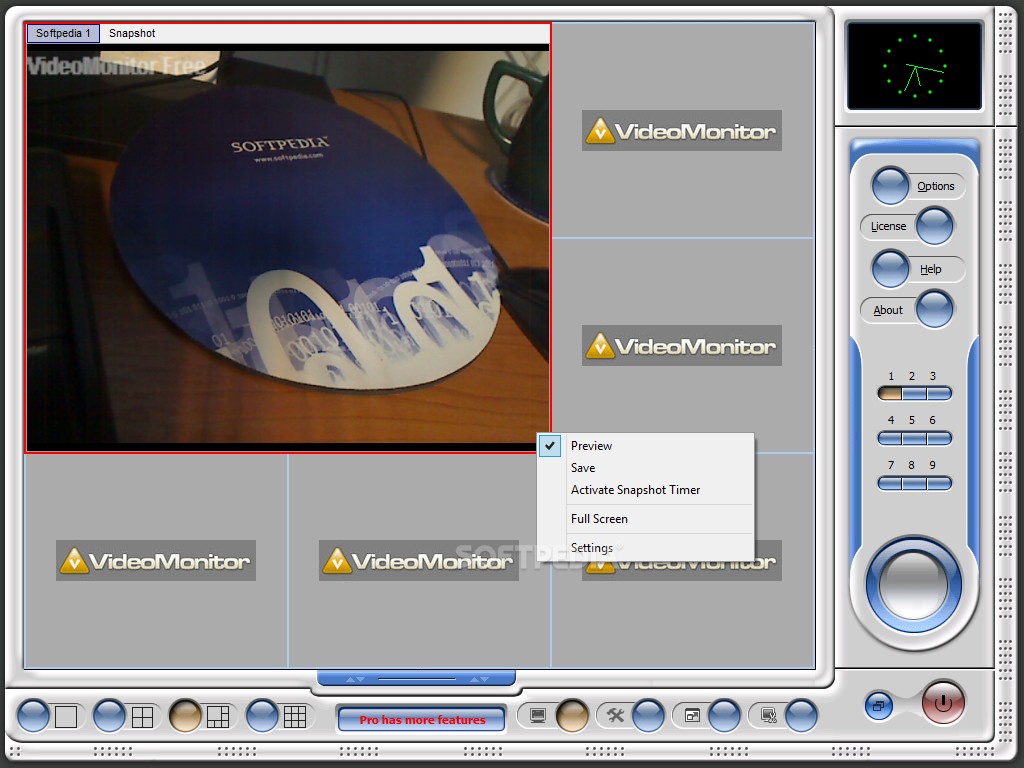This screenshot has height=768, width=1024.
Task: Open the Options button
Action: point(918,186)
